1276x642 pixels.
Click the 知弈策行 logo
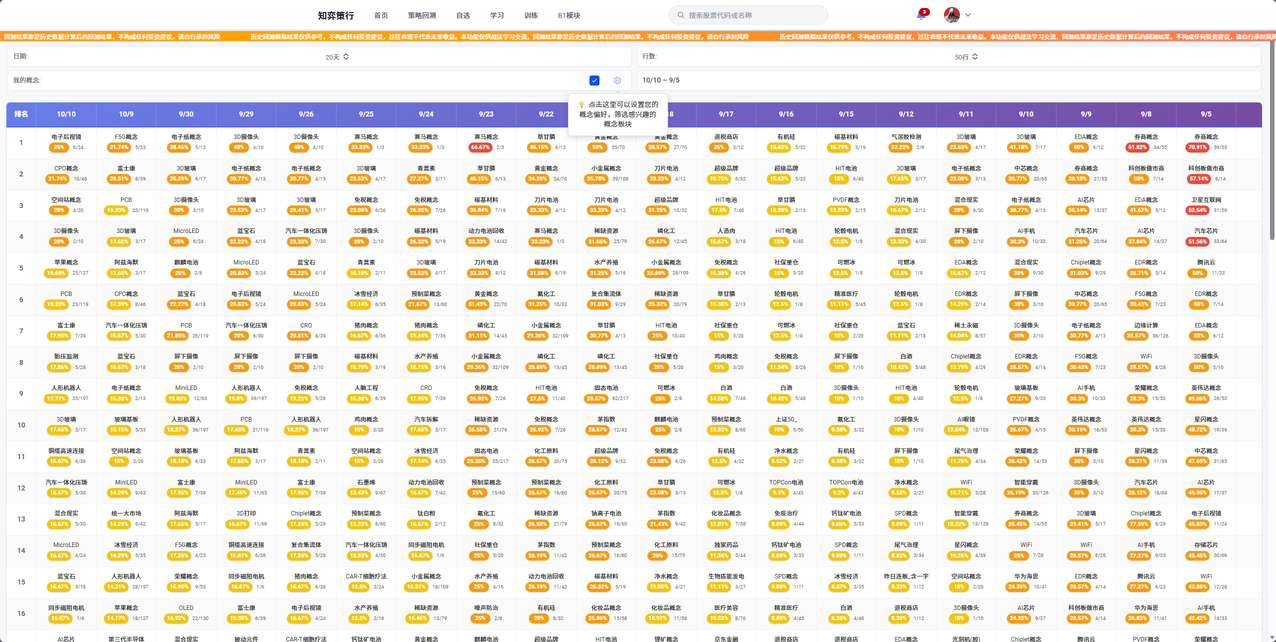pos(335,16)
